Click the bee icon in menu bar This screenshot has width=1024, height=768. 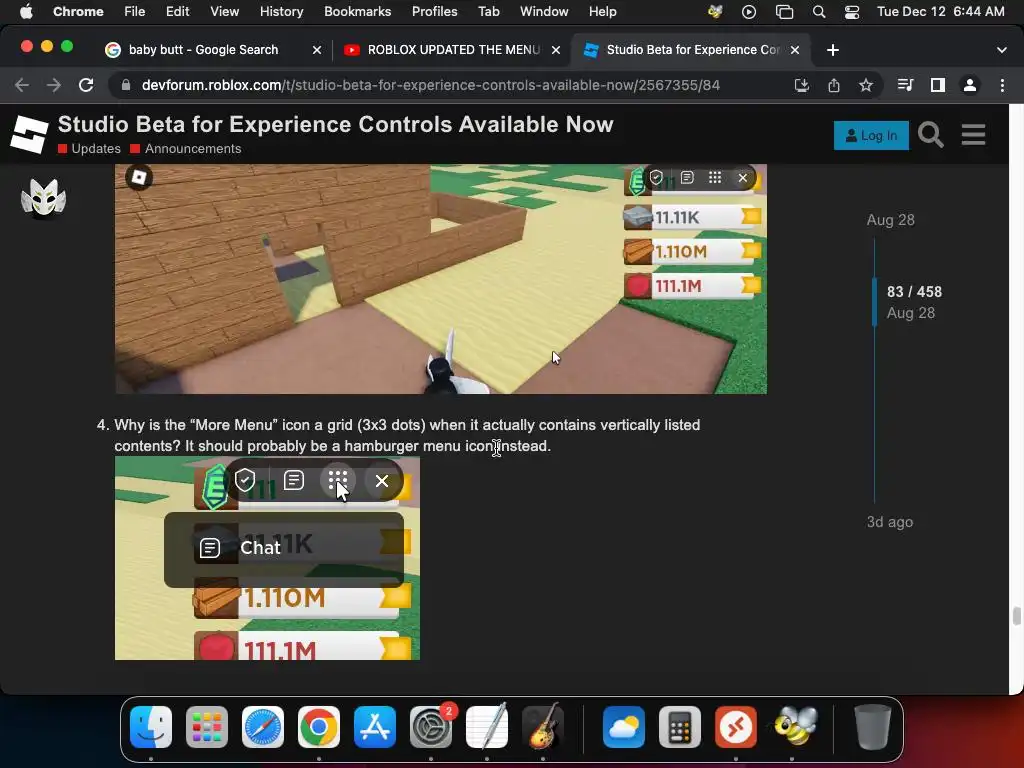pos(715,12)
